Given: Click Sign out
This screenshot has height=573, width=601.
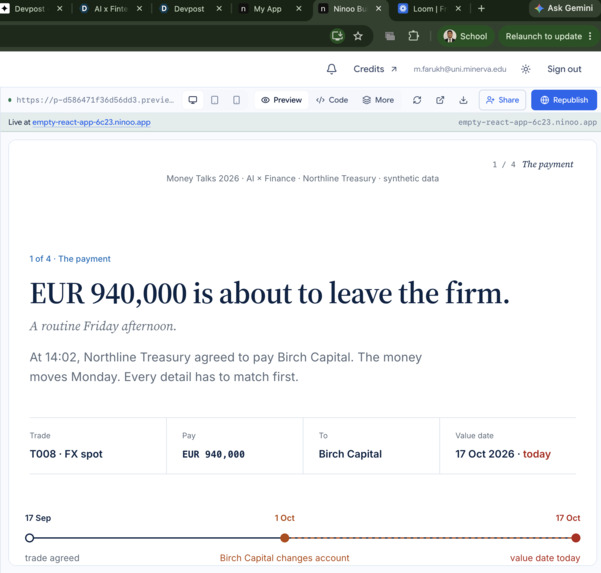Looking at the screenshot, I should coord(564,69).
